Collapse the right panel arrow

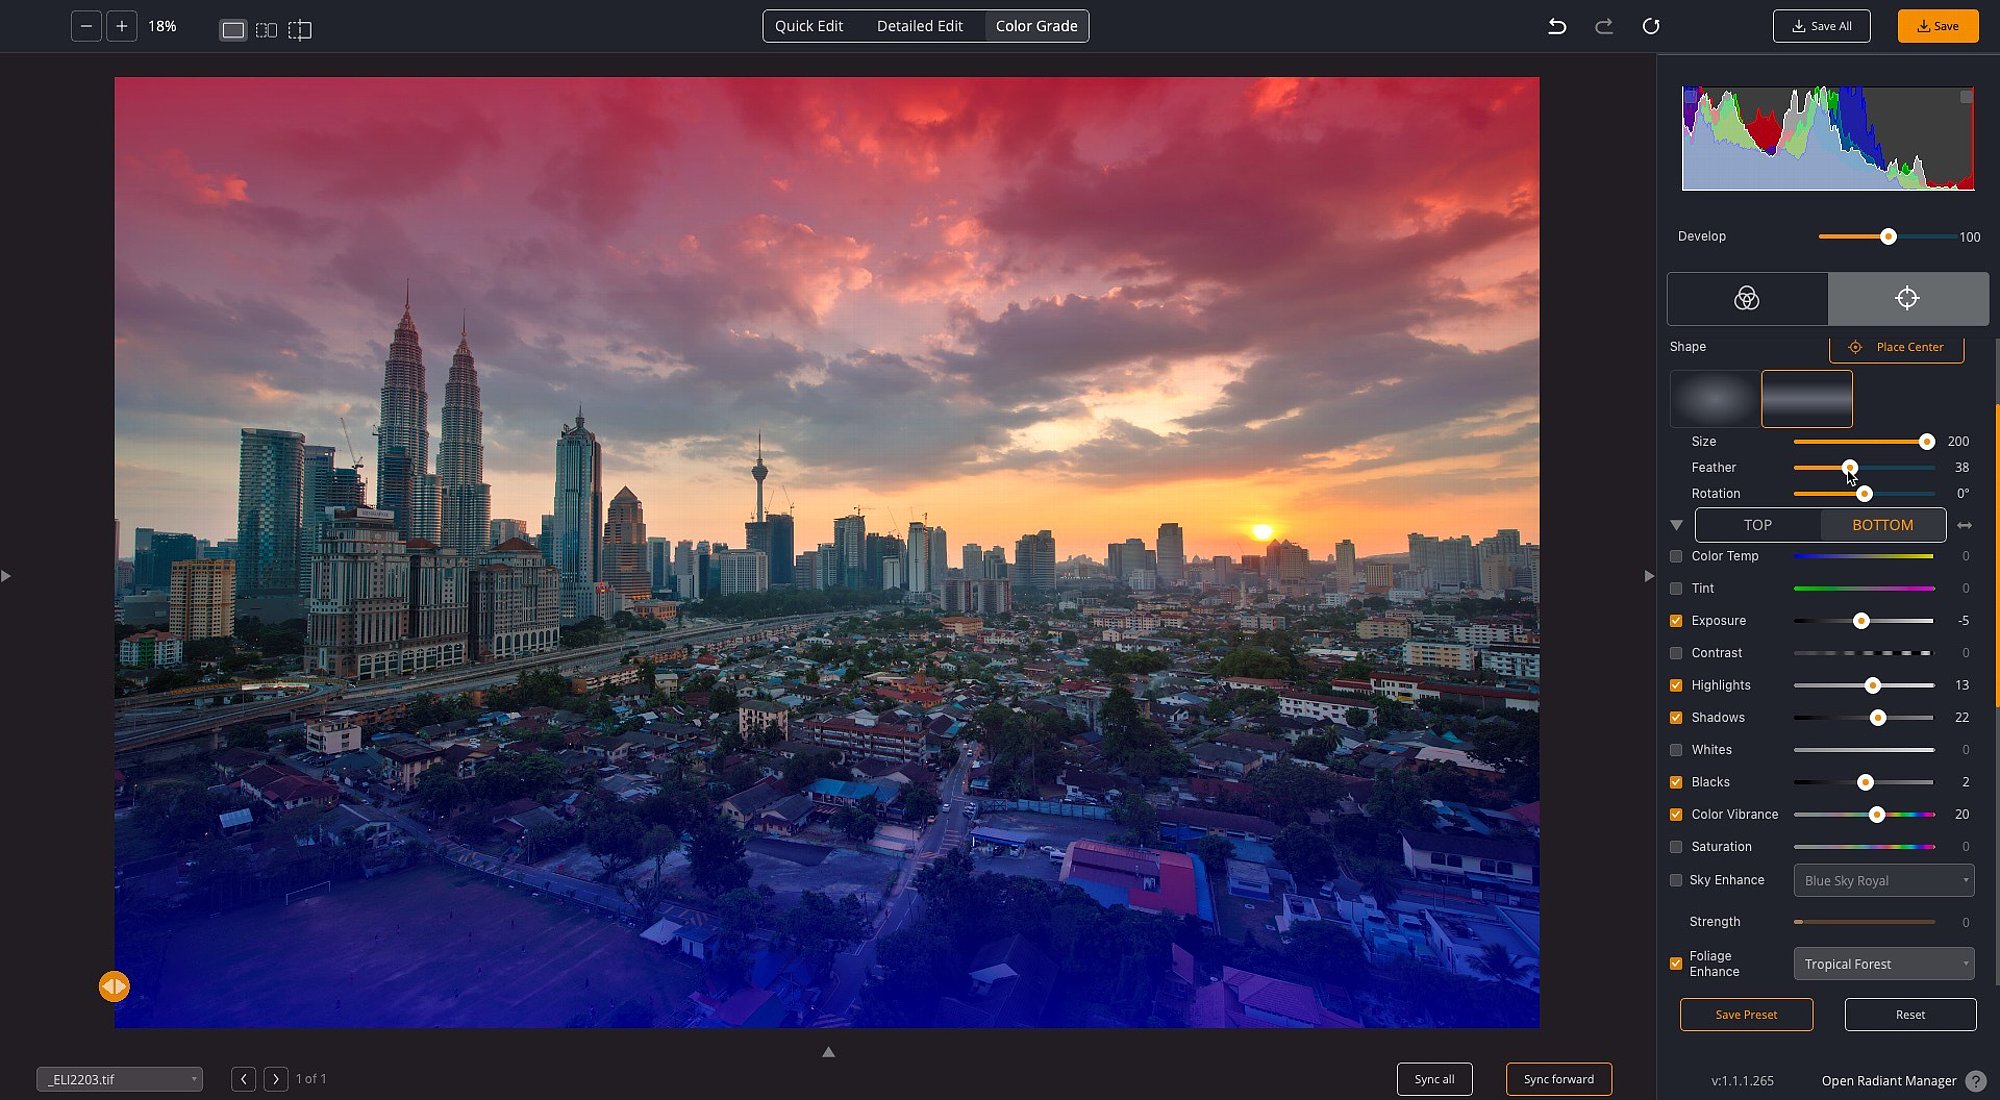(x=1649, y=576)
